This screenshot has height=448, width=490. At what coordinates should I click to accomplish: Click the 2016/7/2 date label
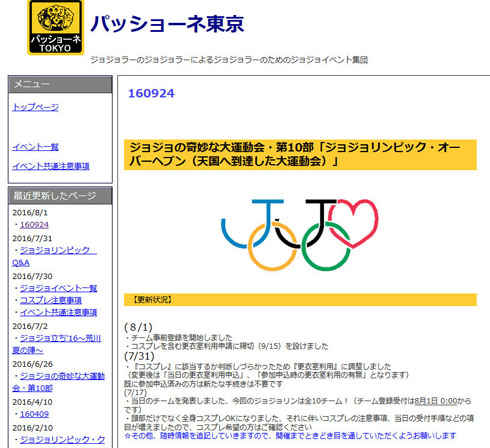(30, 326)
